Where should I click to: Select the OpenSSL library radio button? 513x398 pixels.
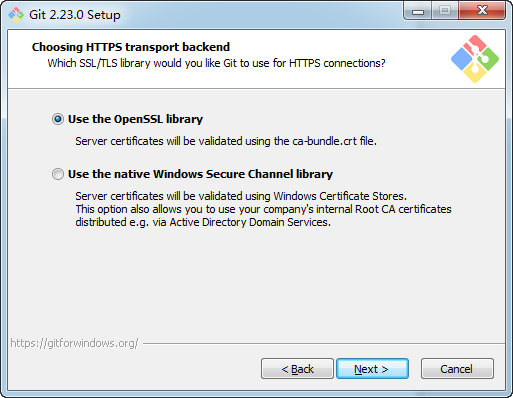click(58, 119)
